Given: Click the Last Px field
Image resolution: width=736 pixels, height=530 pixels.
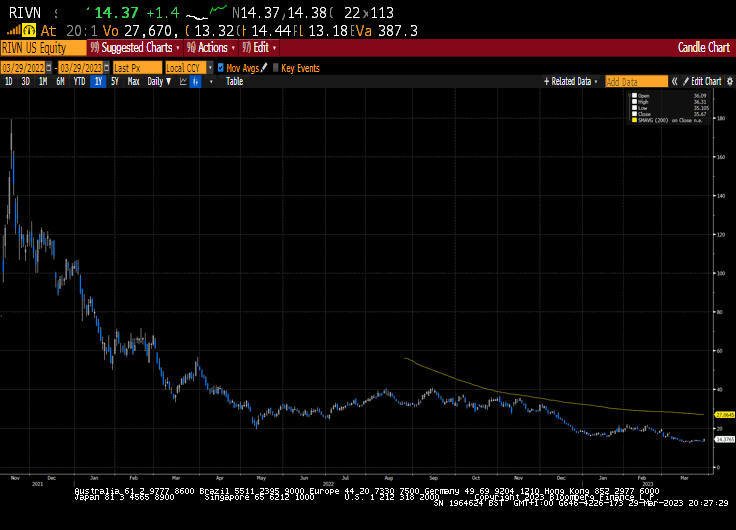Looking at the screenshot, I should click(x=137, y=68).
